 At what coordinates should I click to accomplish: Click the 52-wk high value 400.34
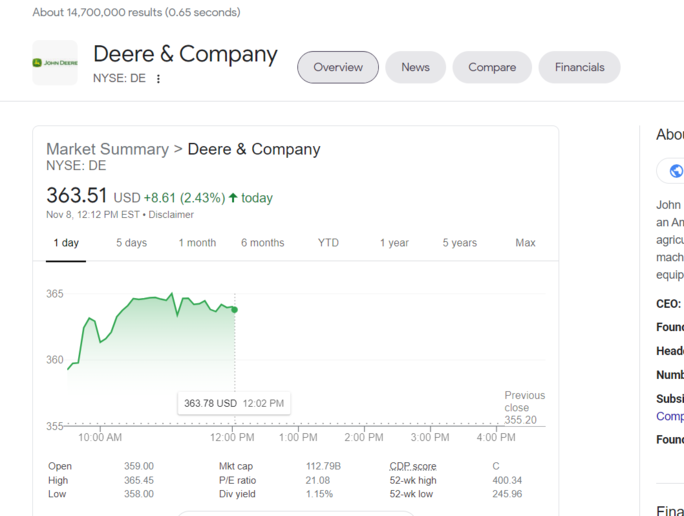tap(507, 480)
